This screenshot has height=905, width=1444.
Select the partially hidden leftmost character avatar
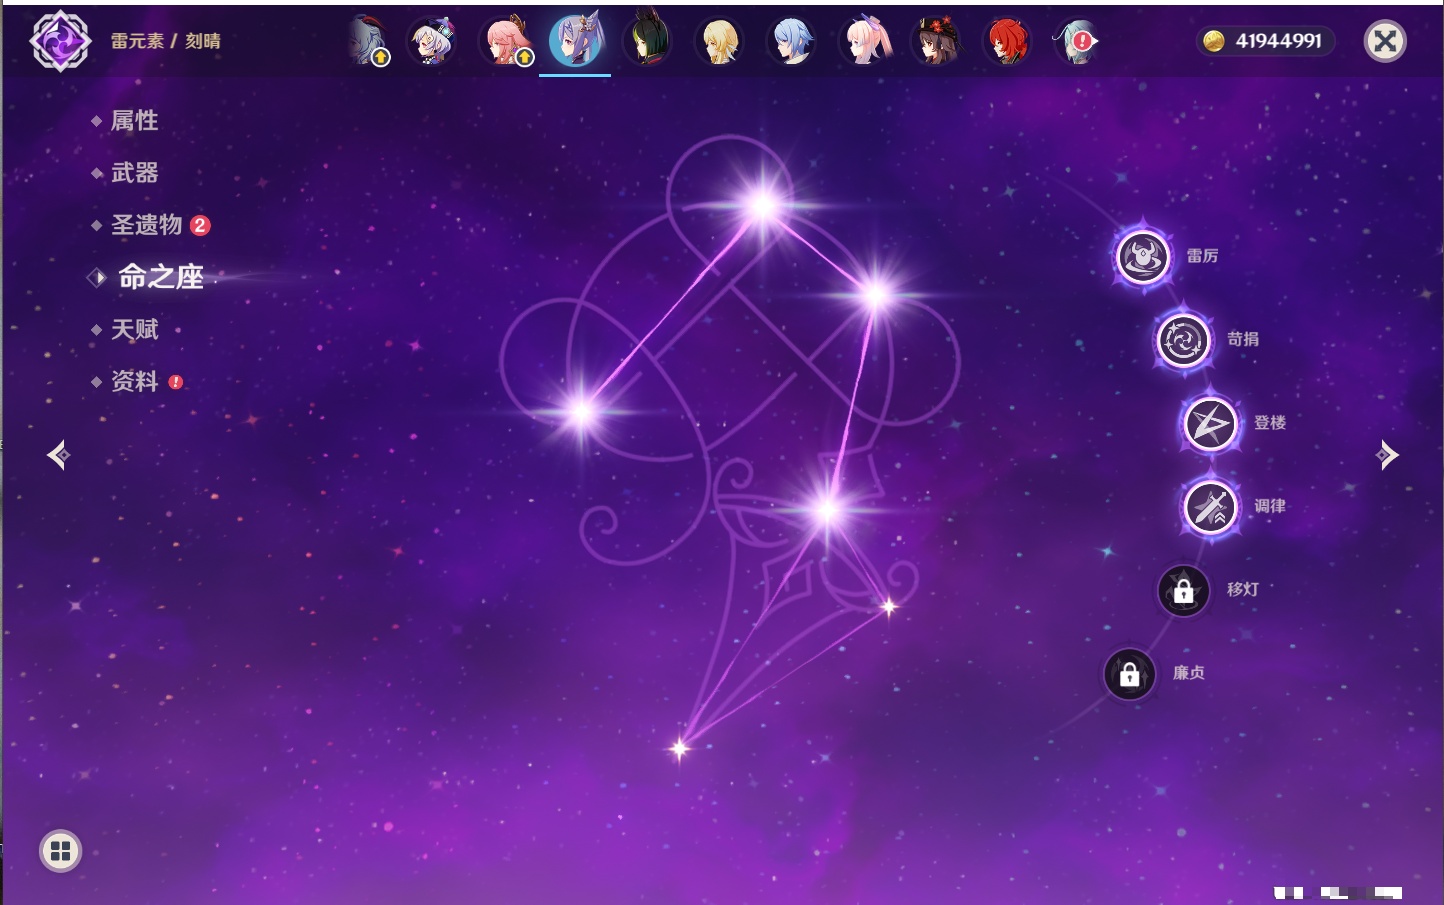click(368, 42)
